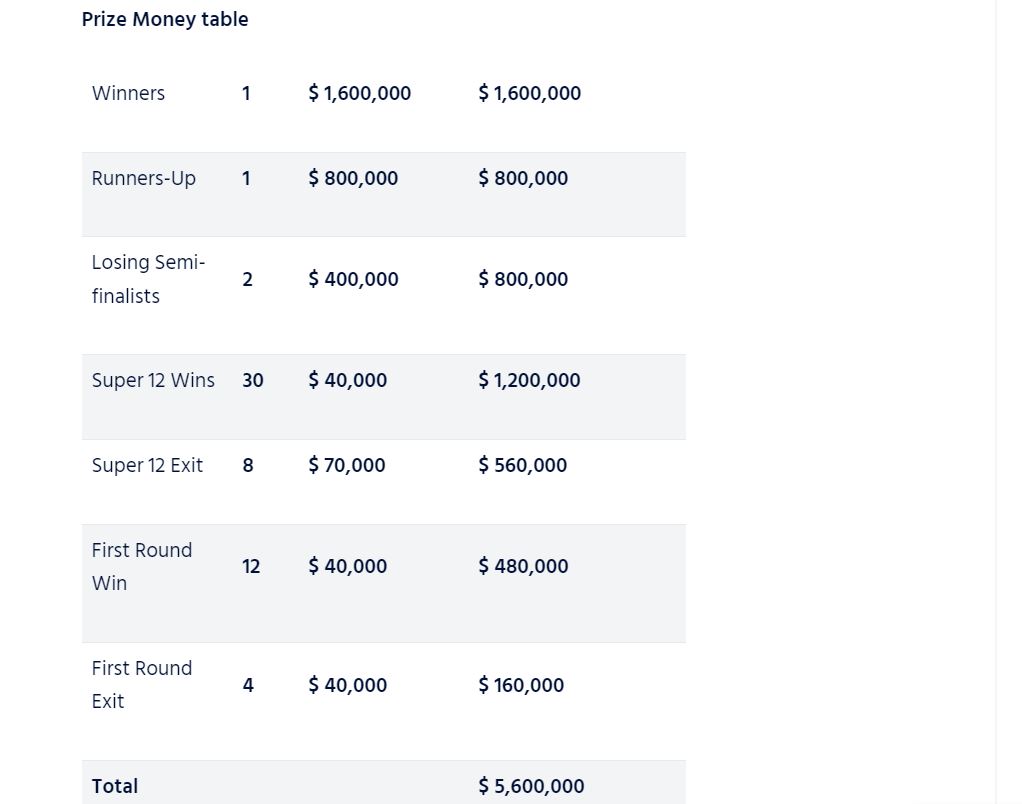Click the $ 160,000 amount

(x=521, y=685)
